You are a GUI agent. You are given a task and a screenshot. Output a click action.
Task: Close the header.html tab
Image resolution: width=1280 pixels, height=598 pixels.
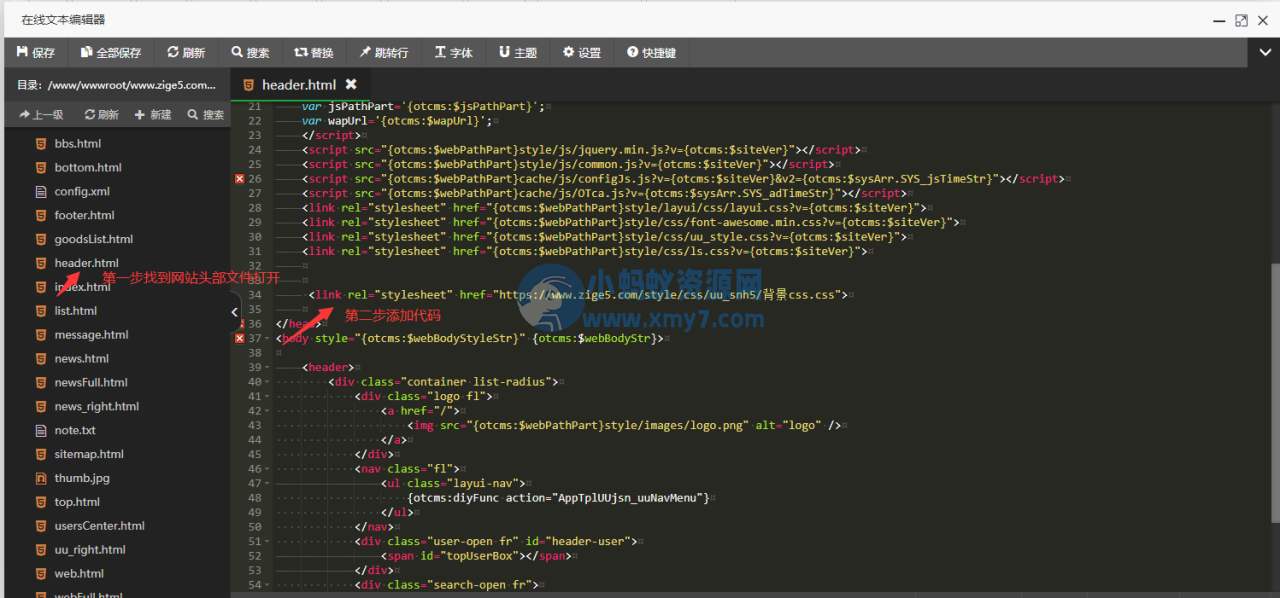(x=351, y=85)
